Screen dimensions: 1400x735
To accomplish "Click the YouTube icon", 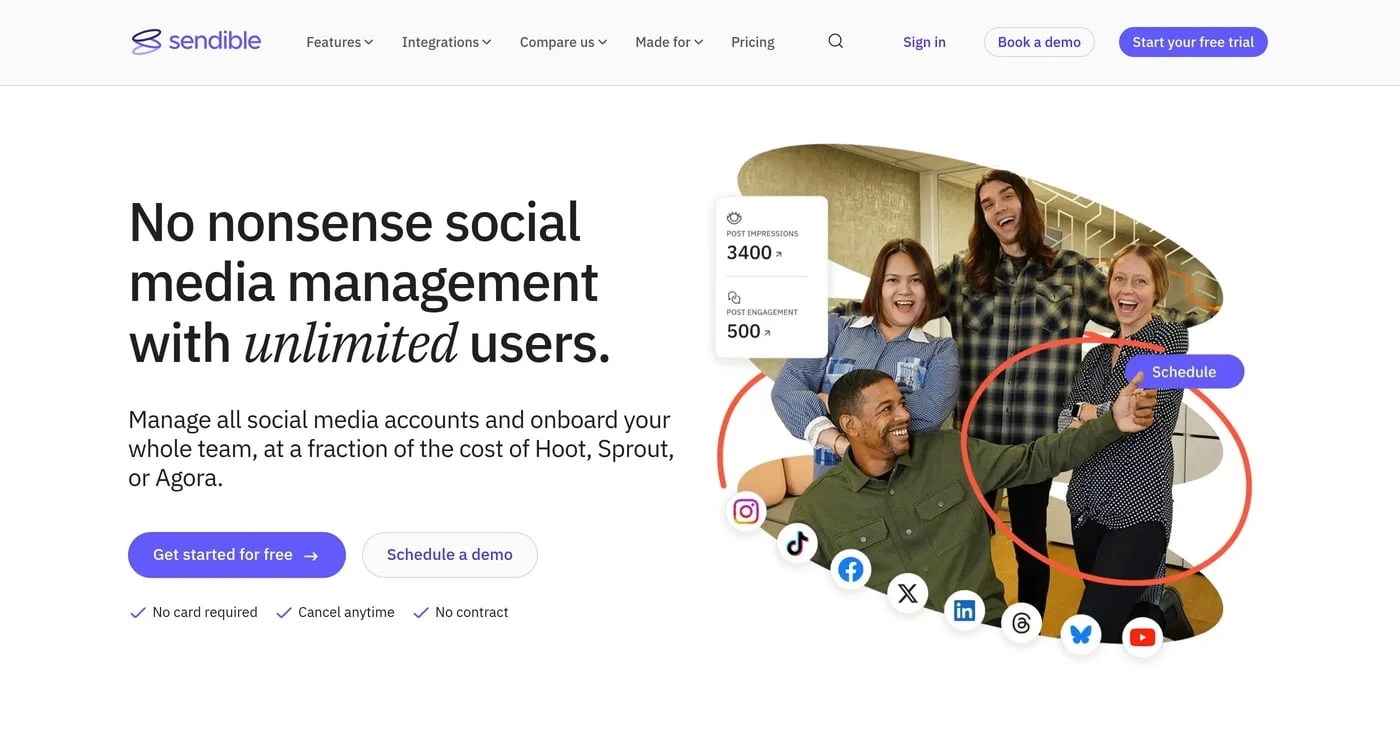I will click(1142, 637).
